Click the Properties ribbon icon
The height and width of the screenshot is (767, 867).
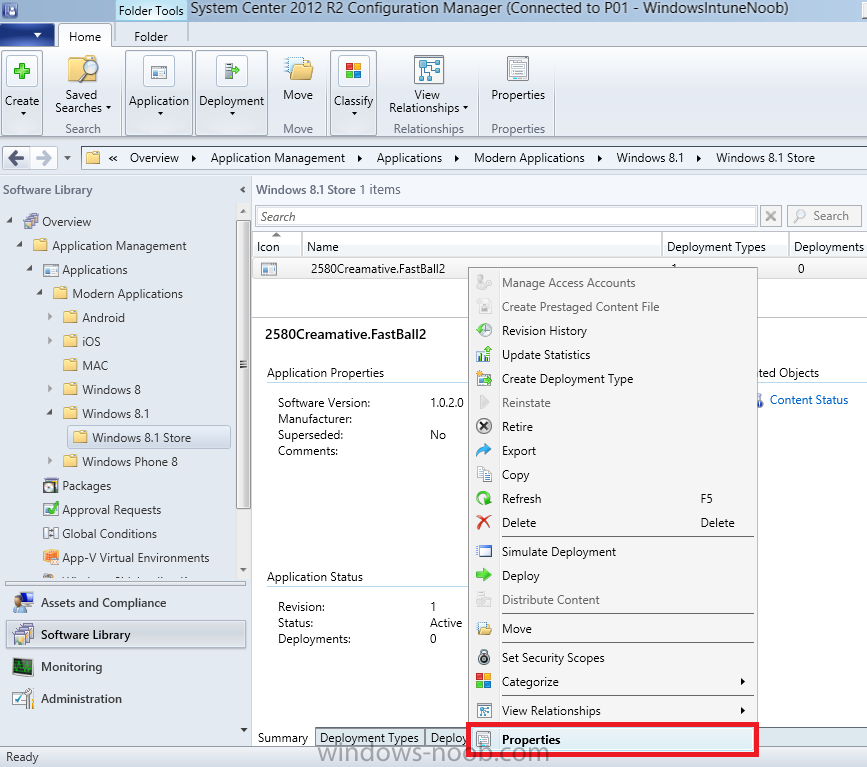click(518, 69)
